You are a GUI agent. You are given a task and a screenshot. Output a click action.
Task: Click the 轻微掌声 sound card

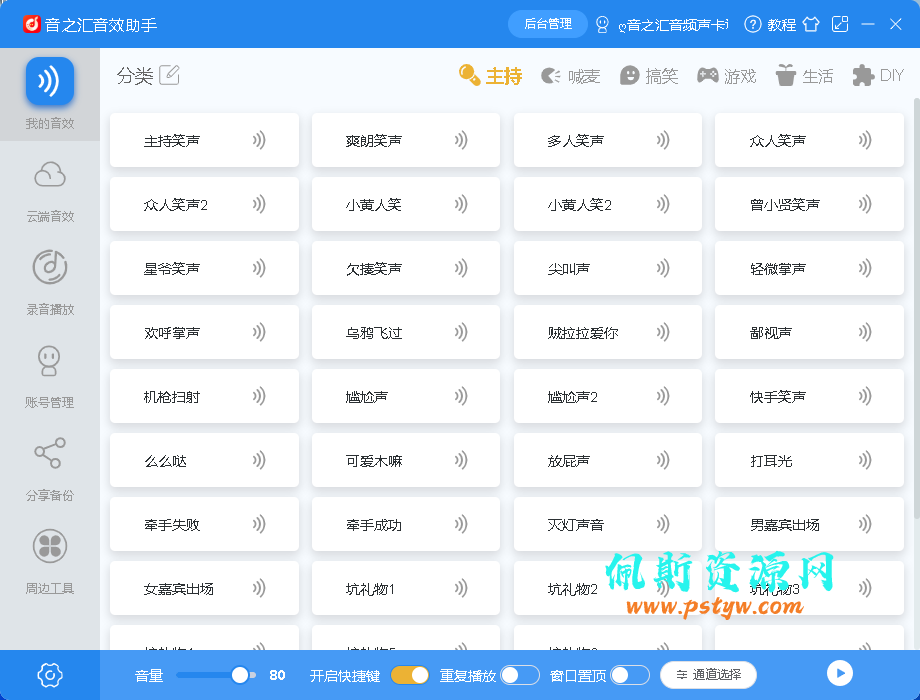[x=809, y=268]
